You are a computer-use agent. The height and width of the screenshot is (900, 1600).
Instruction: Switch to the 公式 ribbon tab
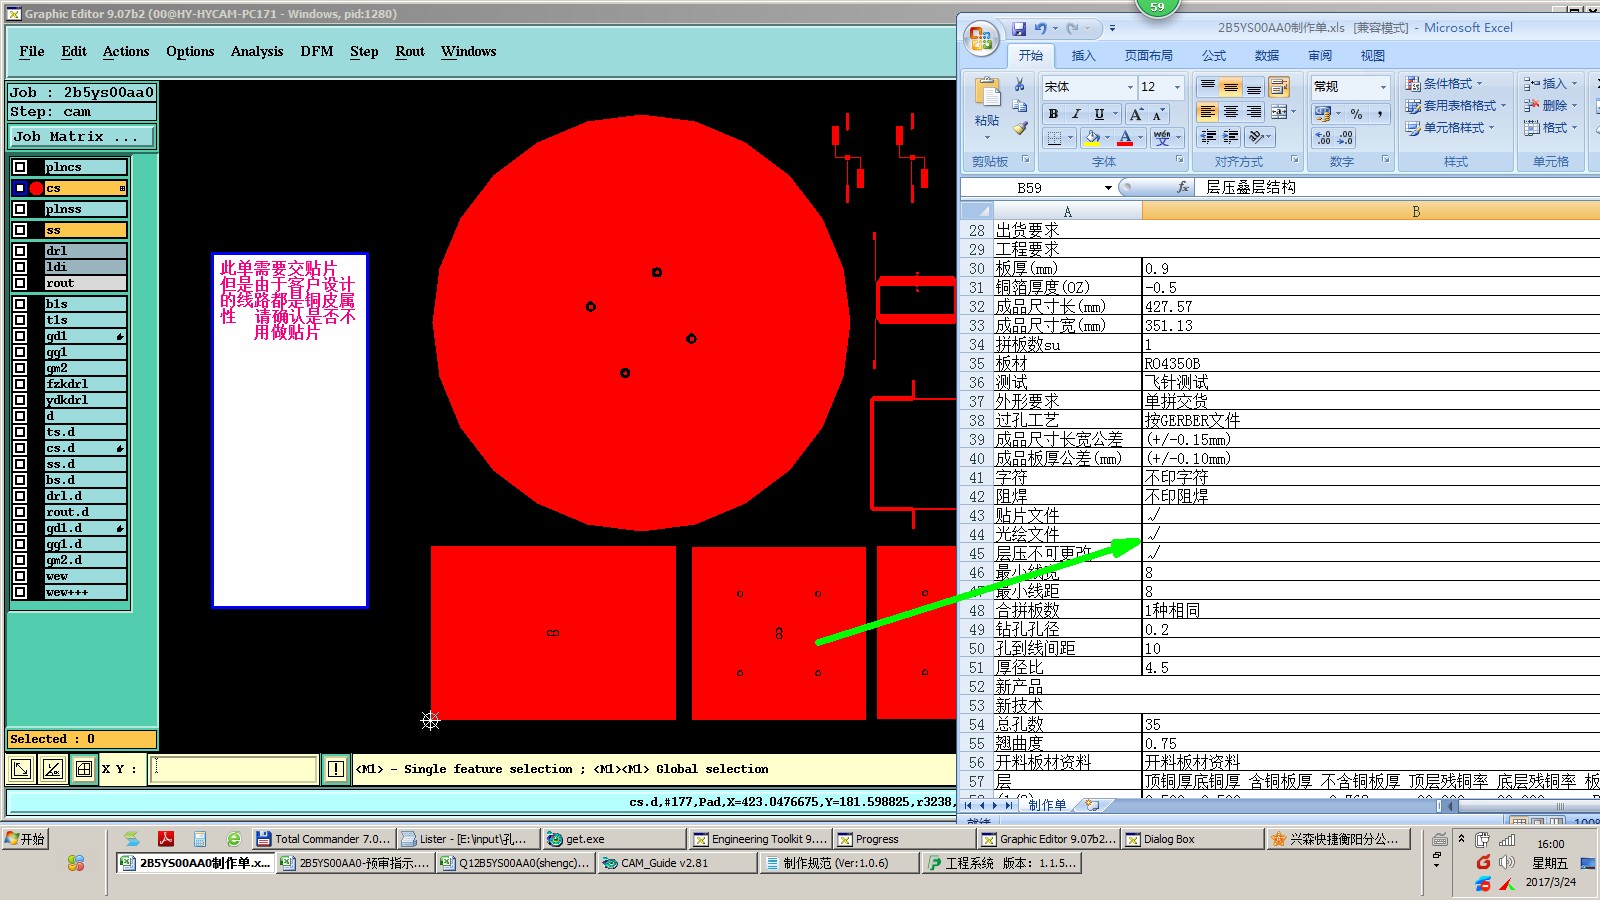coord(1214,56)
